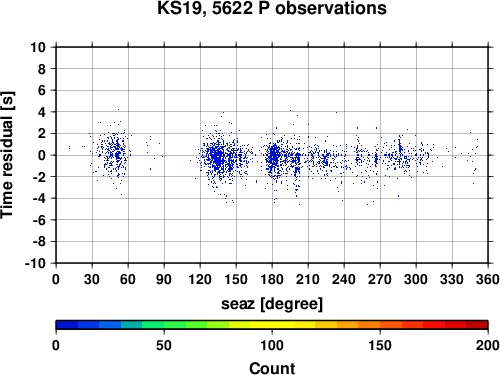Click the 'Time residual [s]' y-axis label

click(7, 155)
